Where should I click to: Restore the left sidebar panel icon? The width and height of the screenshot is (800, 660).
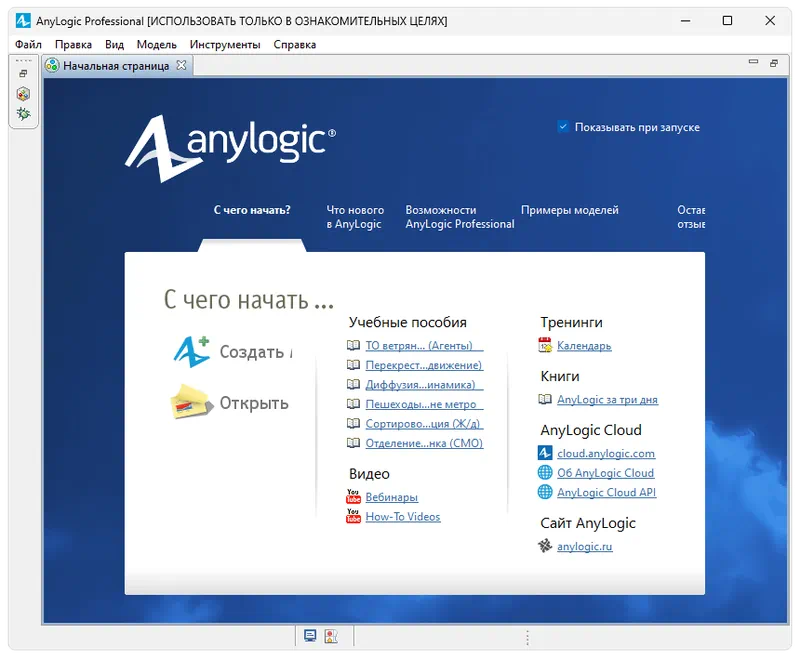[23, 74]
